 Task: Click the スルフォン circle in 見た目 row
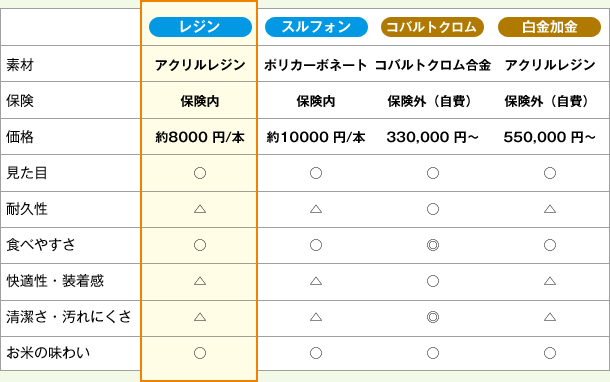coord(316,173)
